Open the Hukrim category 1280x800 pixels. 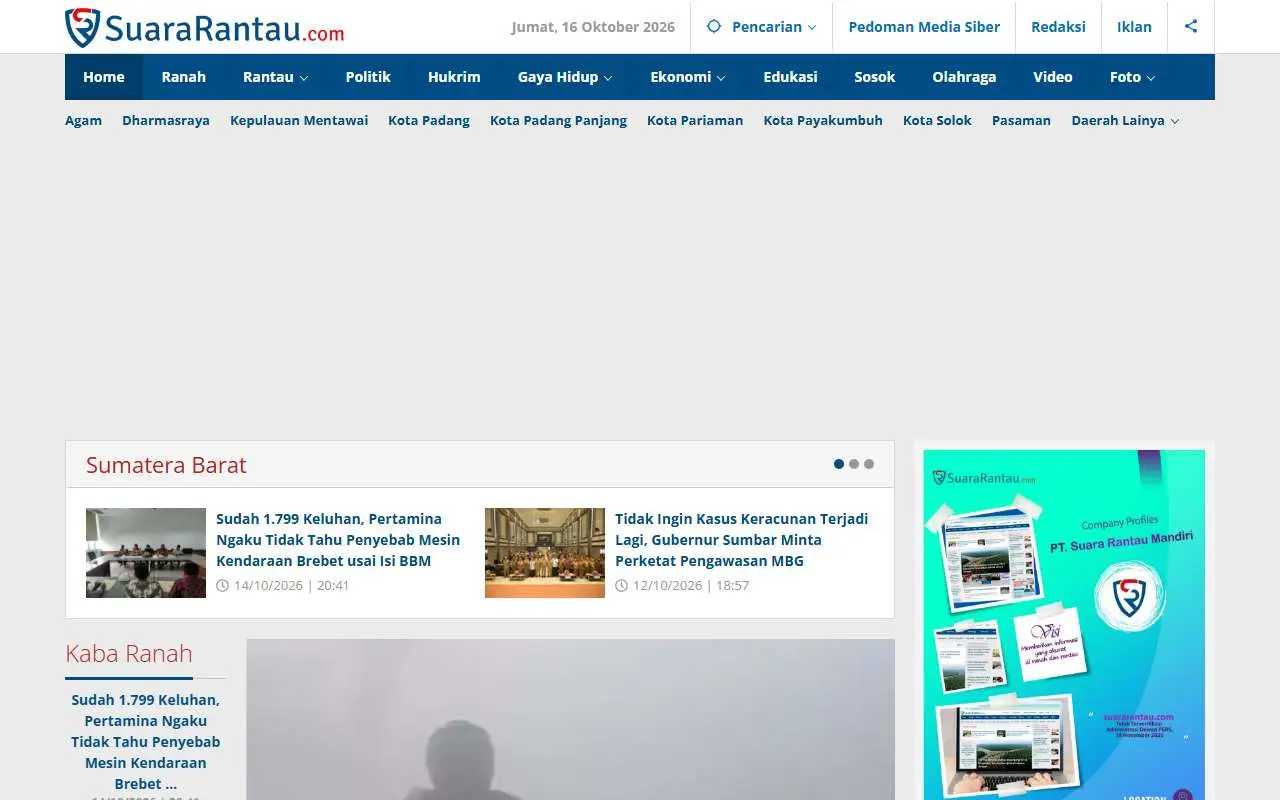(454, 77)
